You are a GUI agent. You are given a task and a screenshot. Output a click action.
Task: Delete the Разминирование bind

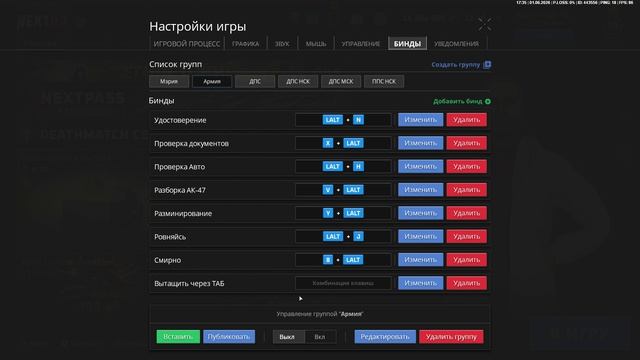coord(466,213)
